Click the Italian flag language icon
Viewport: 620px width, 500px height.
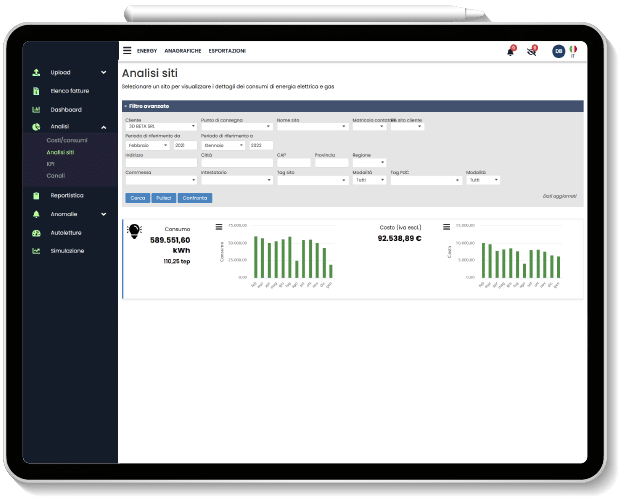pos(573,48)
